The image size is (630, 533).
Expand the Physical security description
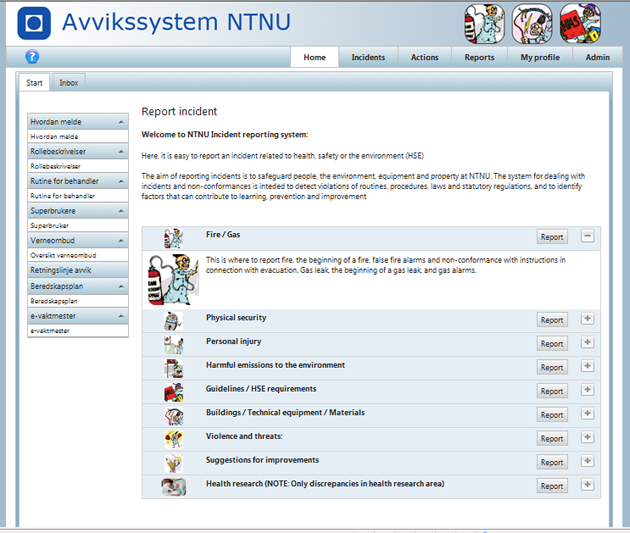[x=587, y=319]
